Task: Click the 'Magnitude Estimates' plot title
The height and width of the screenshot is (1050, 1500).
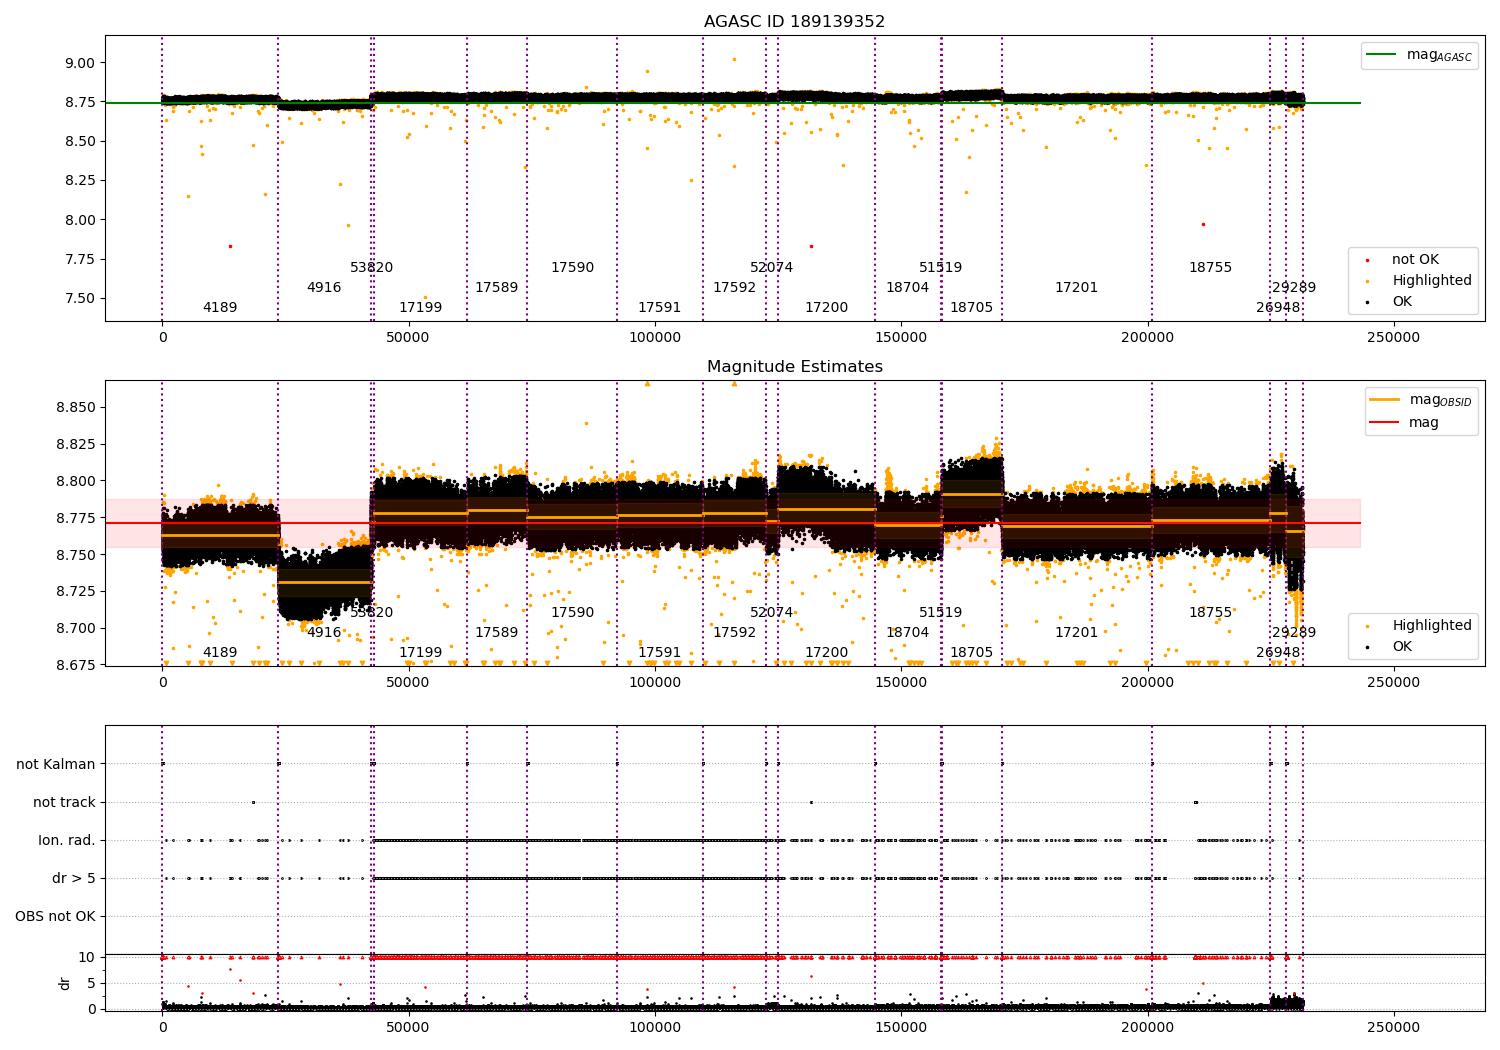Action: pos(795,367)
